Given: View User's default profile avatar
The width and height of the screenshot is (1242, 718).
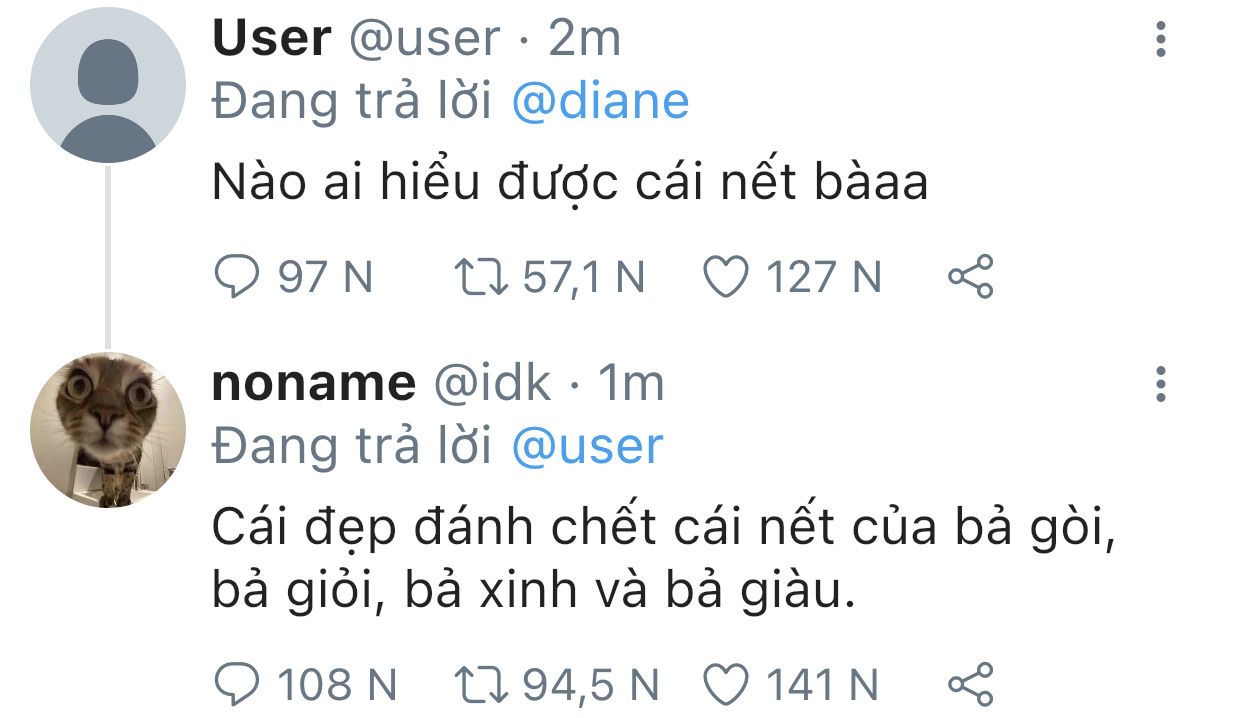Looking at the screenshot, I should coord(108,87).
